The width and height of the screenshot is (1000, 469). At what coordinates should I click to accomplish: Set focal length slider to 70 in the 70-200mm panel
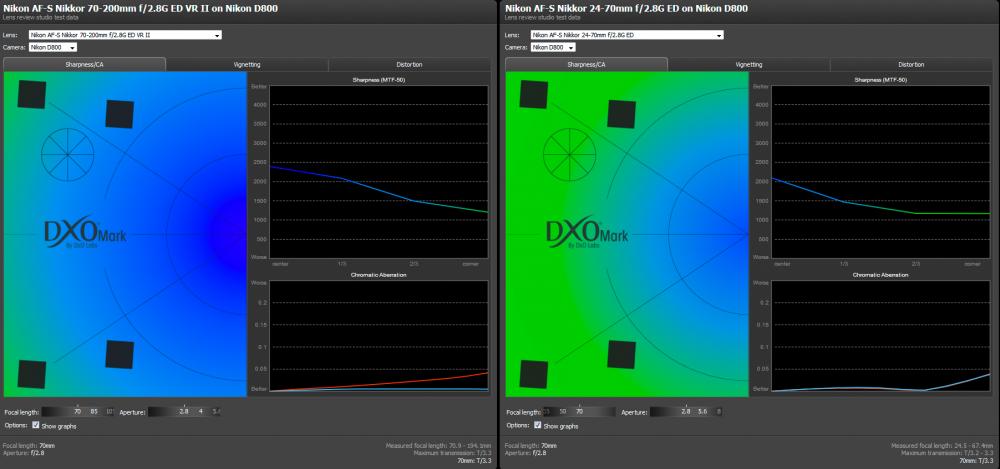click(77, 412)
